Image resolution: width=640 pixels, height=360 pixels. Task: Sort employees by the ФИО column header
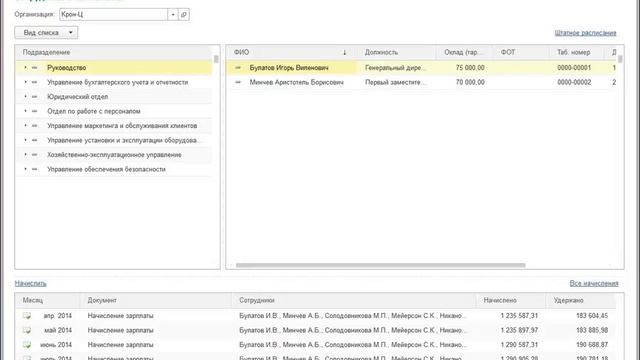click(x=291, y=52)
